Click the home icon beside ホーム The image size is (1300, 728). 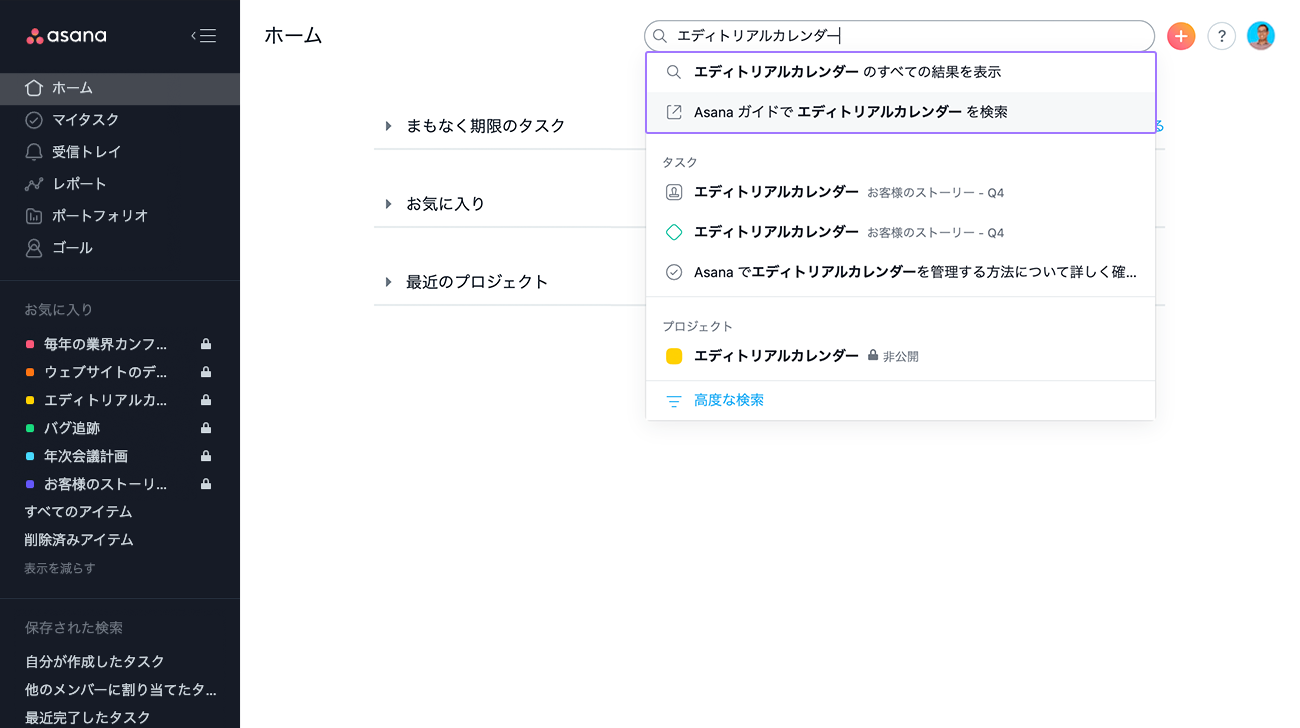coord(34,88)
